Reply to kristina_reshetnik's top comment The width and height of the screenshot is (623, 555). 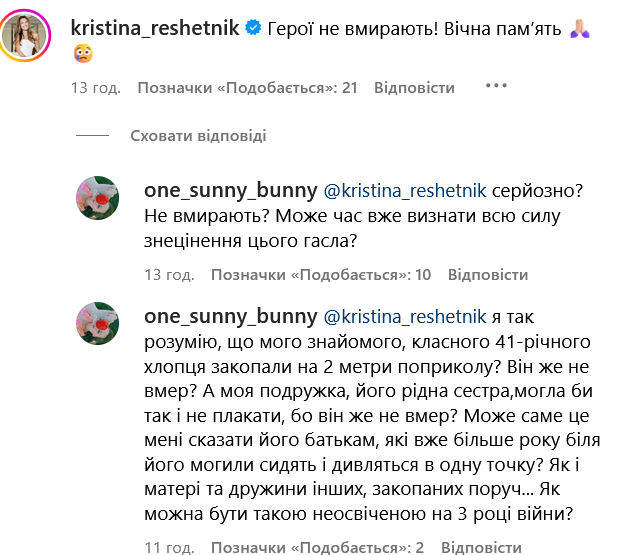(x=414, y=87)
